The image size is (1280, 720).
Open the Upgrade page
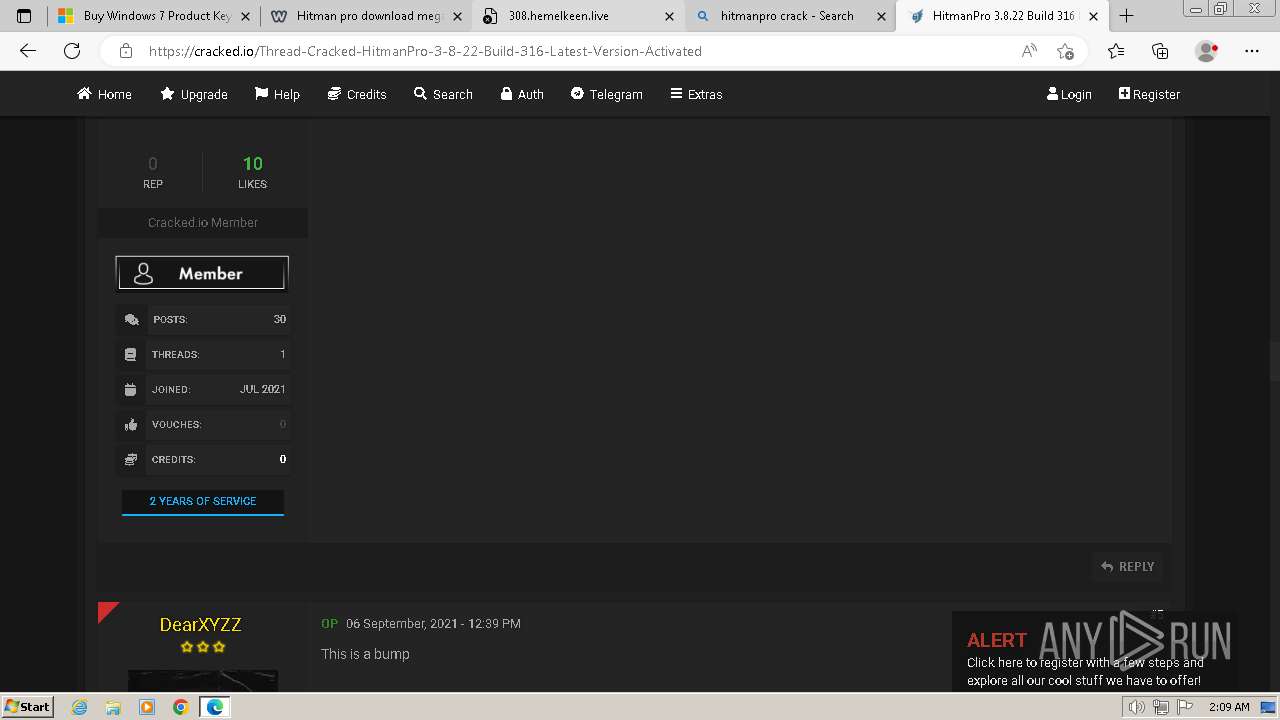click(x=194, y=94)
